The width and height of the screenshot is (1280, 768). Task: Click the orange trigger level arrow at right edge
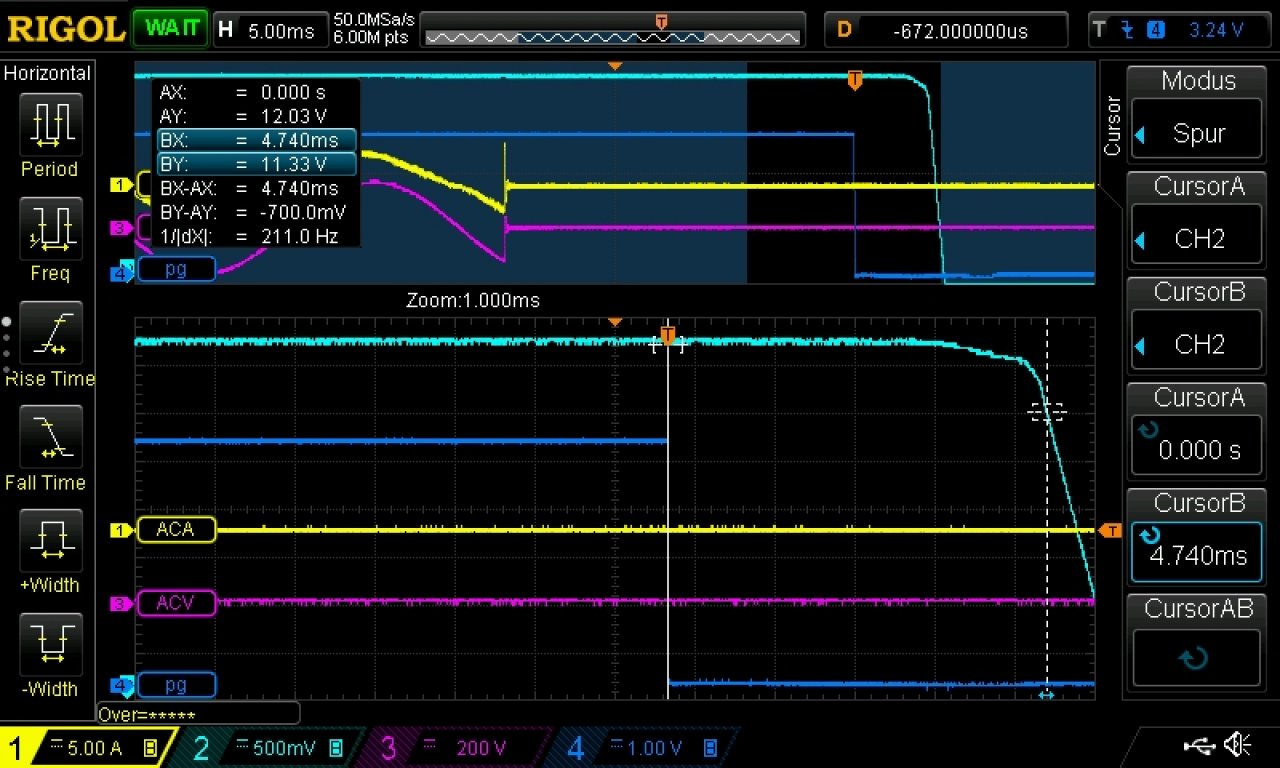point(1110,530)
